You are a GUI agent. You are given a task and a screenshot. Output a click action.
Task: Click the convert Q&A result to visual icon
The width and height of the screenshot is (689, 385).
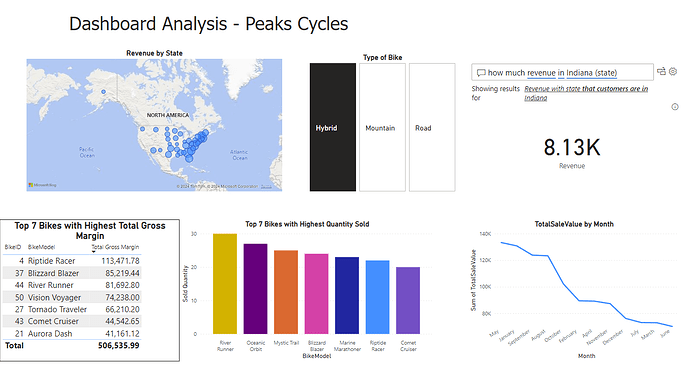(x=661, y=71)
